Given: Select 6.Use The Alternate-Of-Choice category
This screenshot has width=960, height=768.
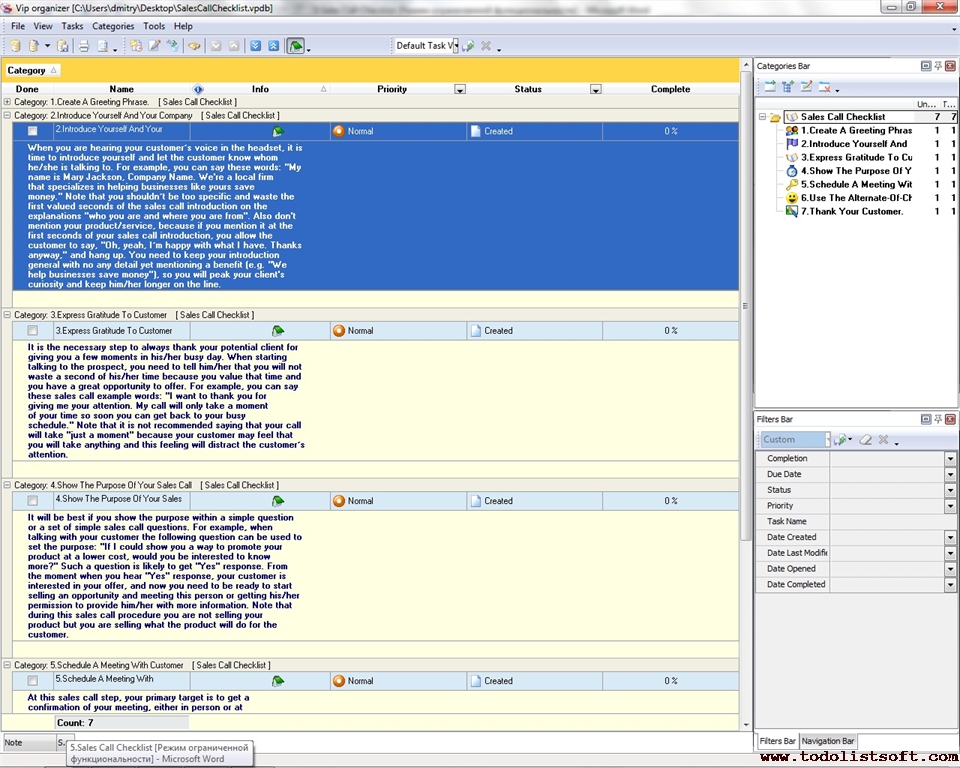Looking at the screenshot, I should 856,198.
